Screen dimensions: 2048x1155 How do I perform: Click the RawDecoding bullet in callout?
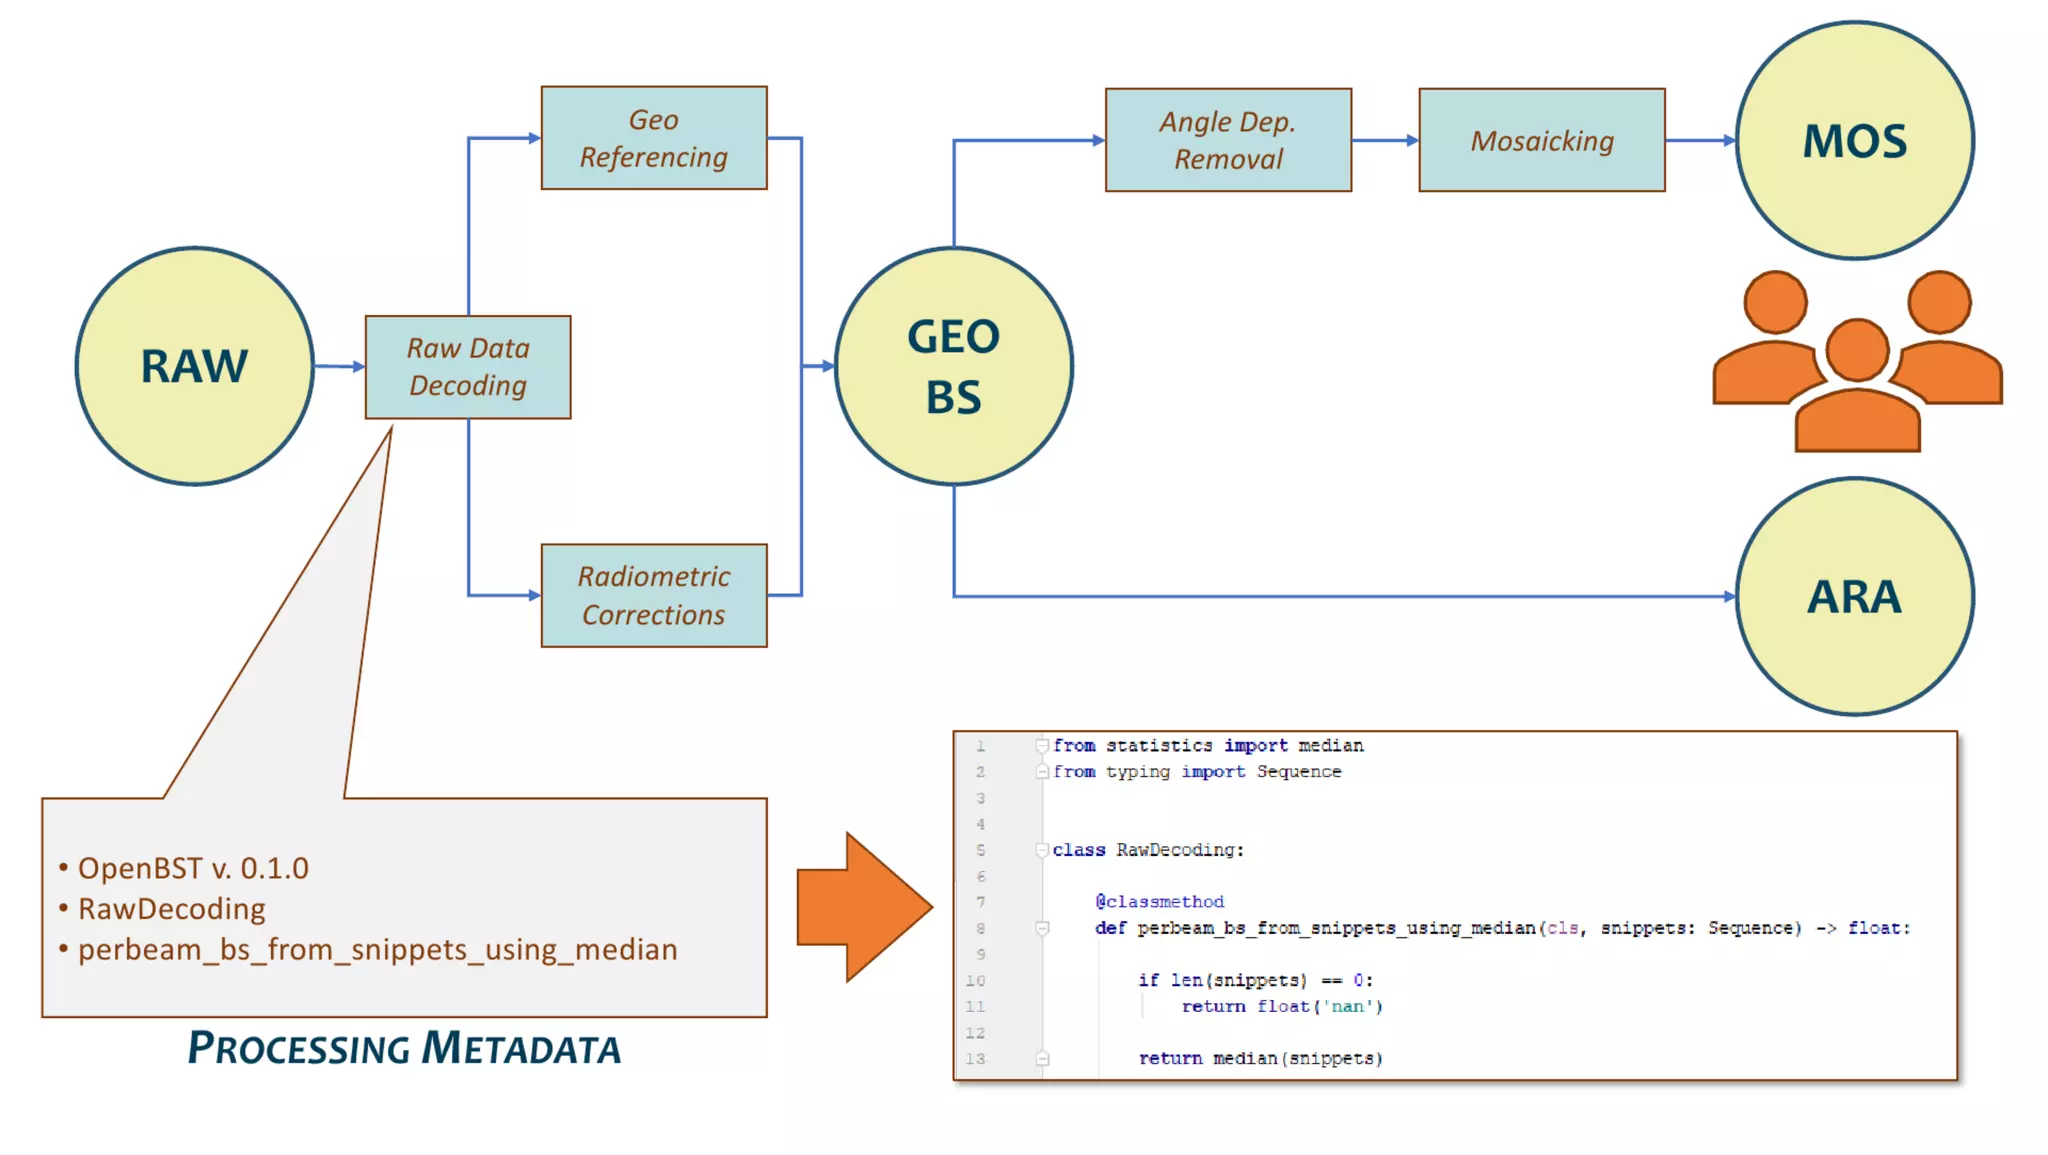click(172, 909)
